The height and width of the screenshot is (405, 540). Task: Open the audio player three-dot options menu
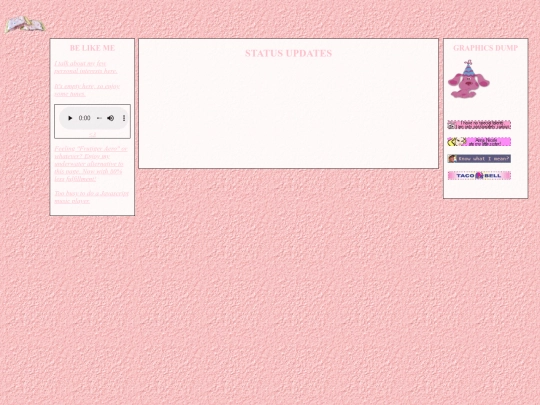pyautogui.click(x=124, y=118)
